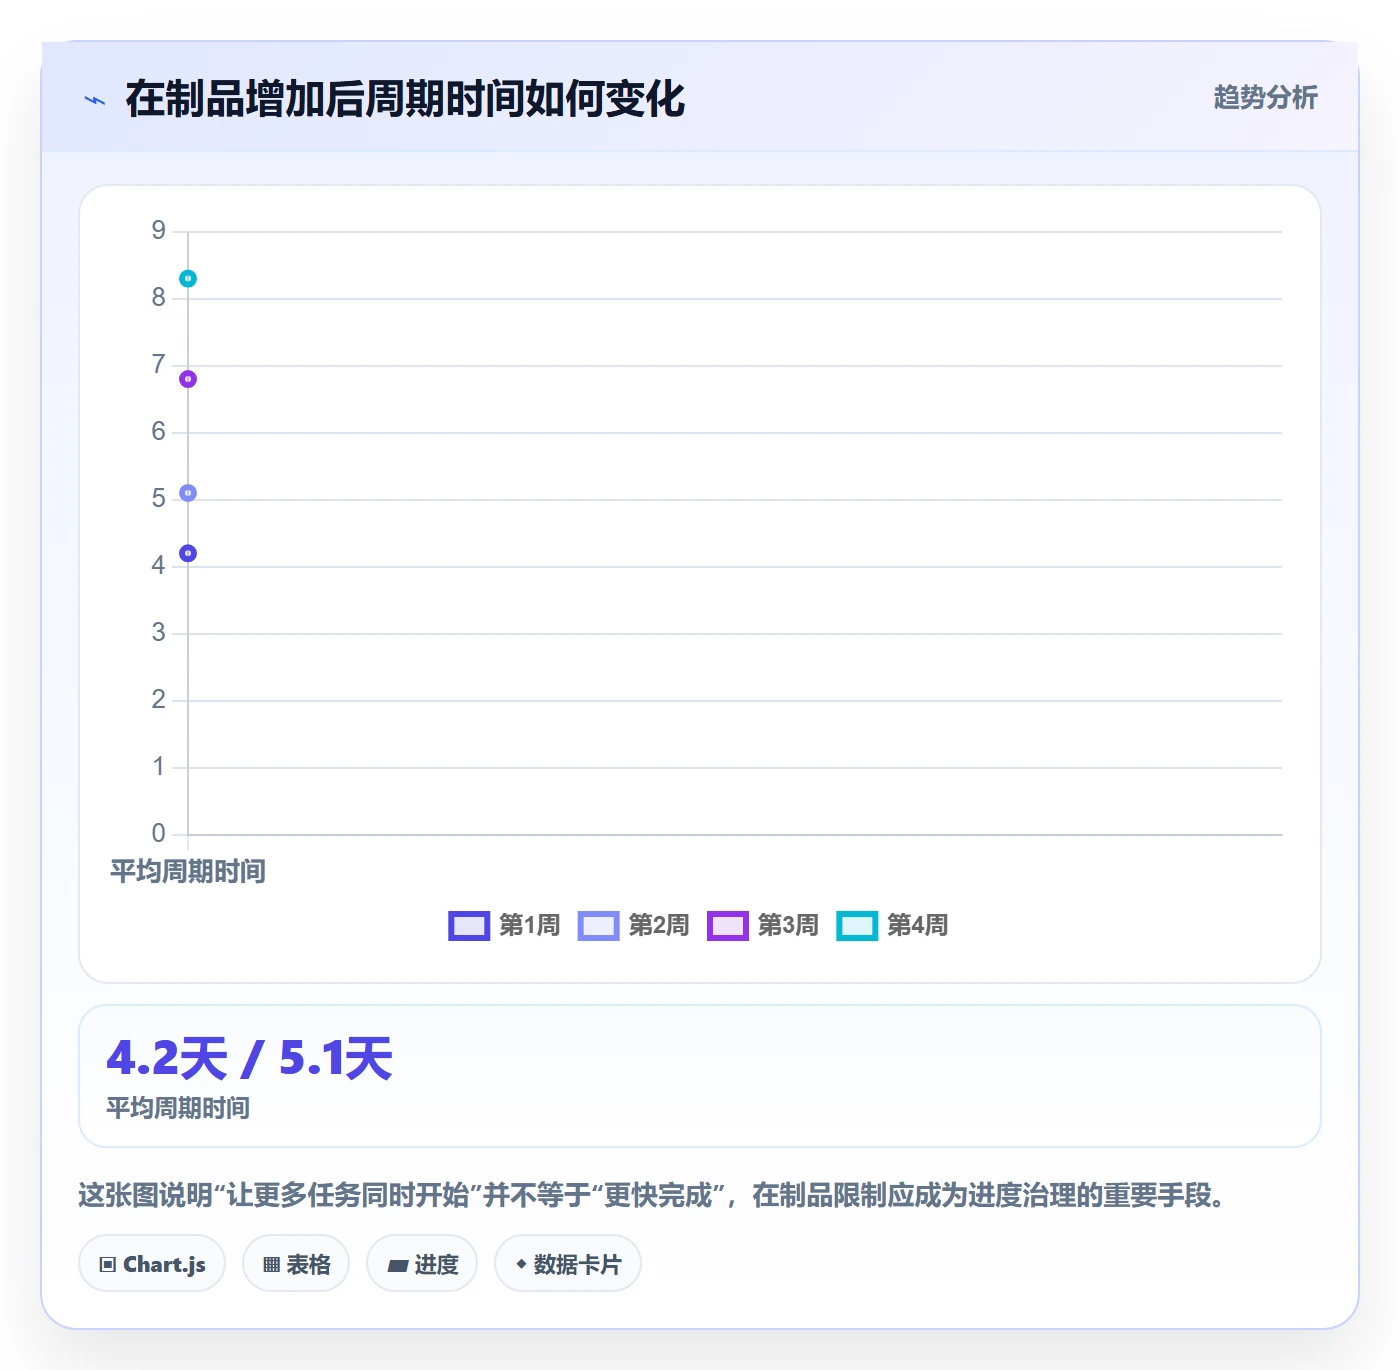Image resolution: width=1400 pixels, height=1370 pixels.
Task: Click the Chart.js tag chip
Action: pos(152,1264)
